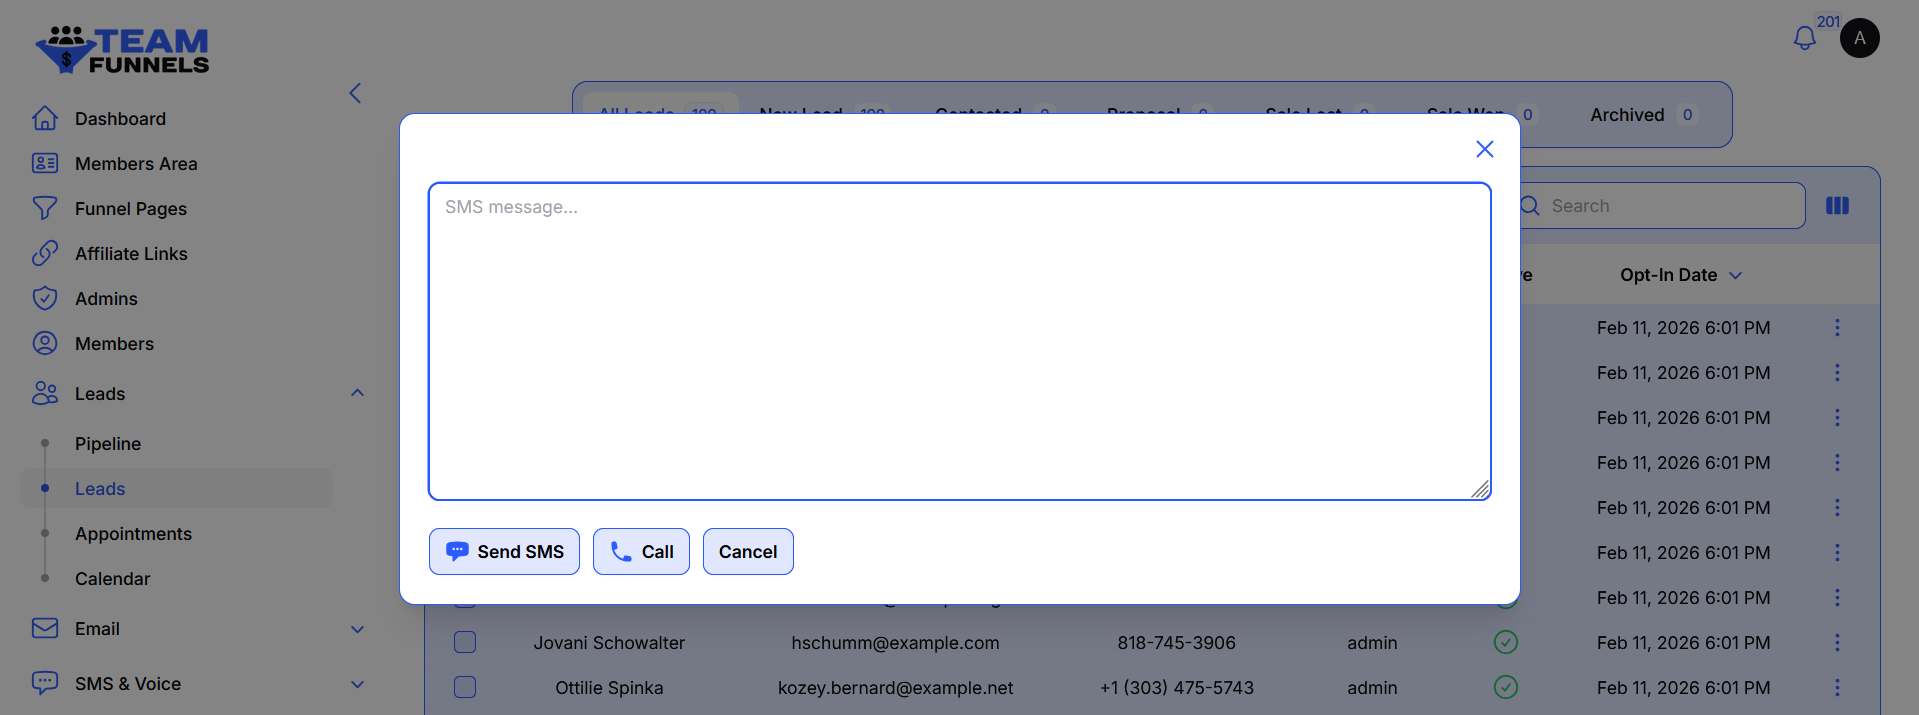Click into the SMS message text area
The image size is (1919, 715).
(959, 341)
